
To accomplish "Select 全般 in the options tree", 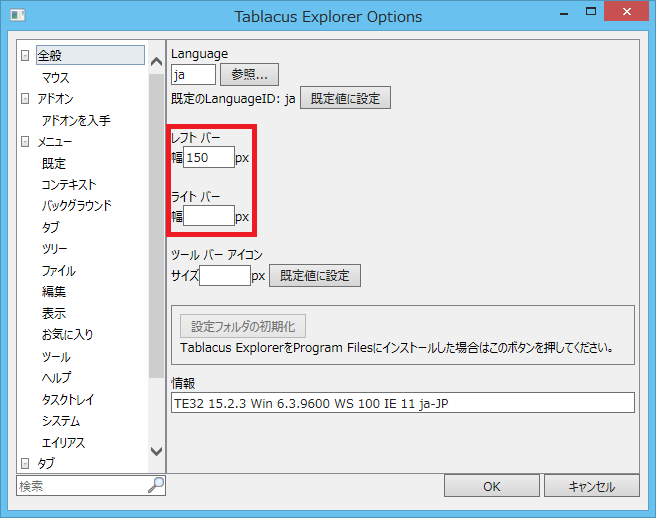I will [90, 55].
